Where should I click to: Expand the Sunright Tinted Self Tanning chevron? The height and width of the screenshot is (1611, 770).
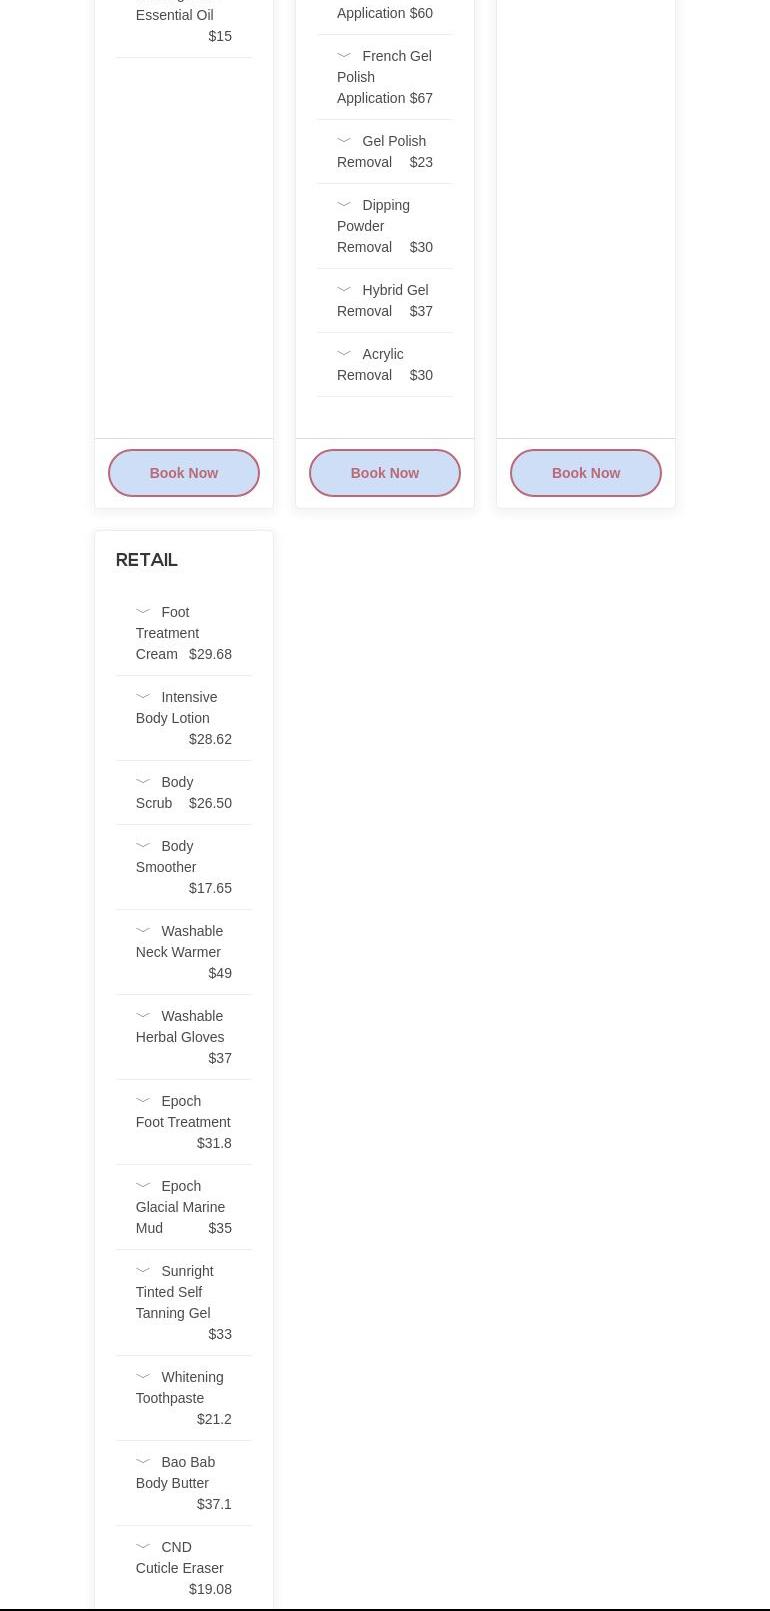coord(143,1271)
